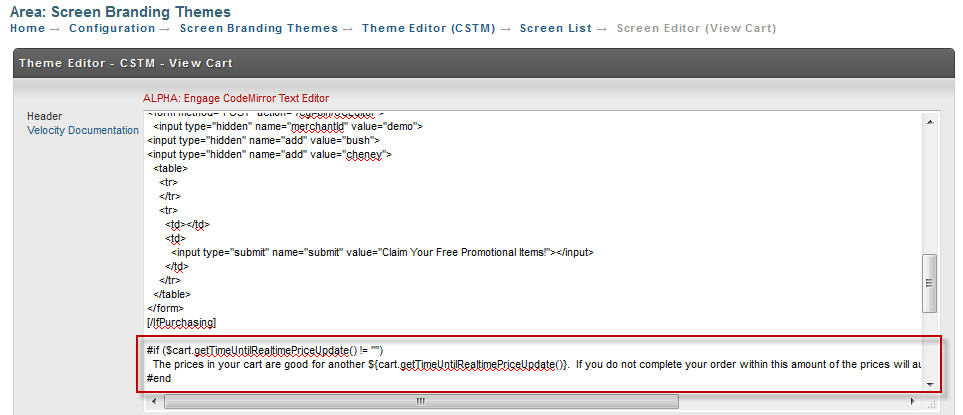
Task: Go to the Home breadcrumb
Action: click(x=28, y=28)
